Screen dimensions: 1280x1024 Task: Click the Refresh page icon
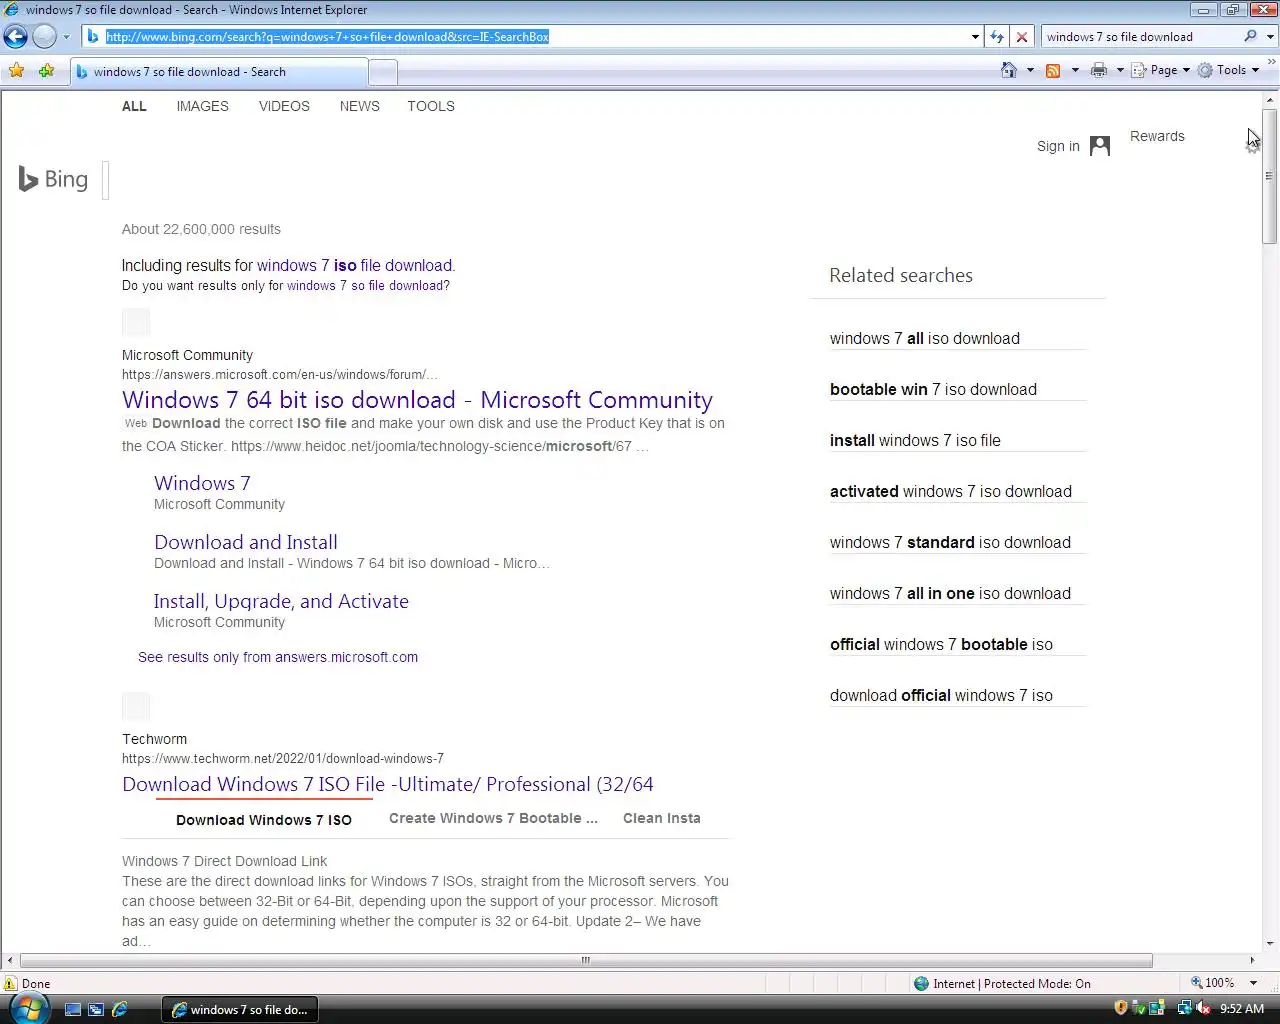[997, 37]
